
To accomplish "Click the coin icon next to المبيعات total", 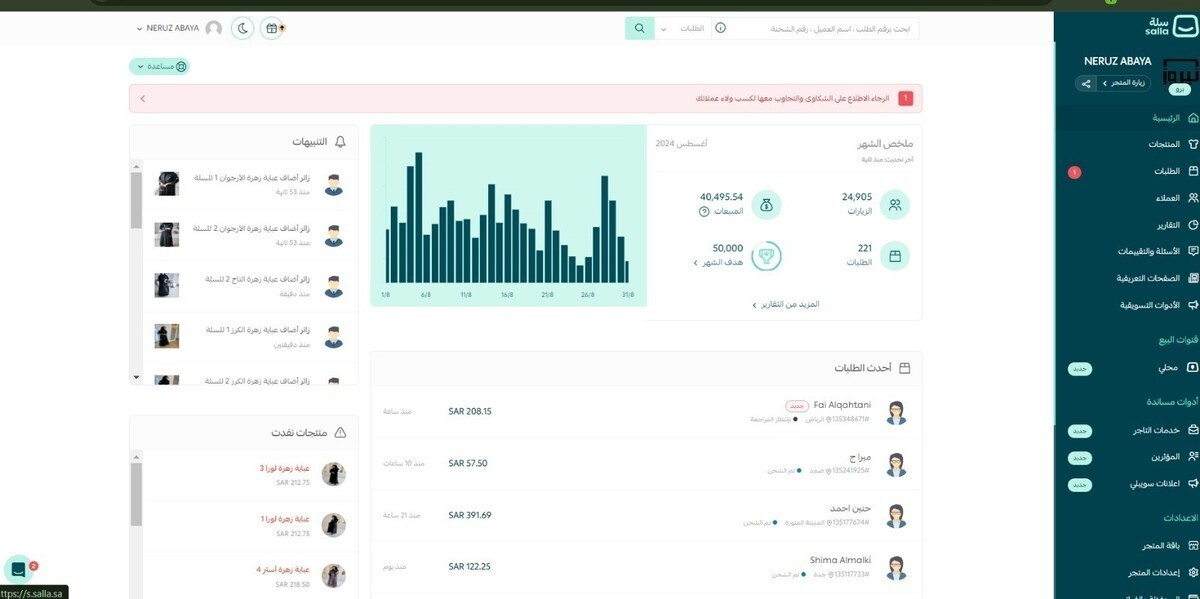I will coord(766,204).
